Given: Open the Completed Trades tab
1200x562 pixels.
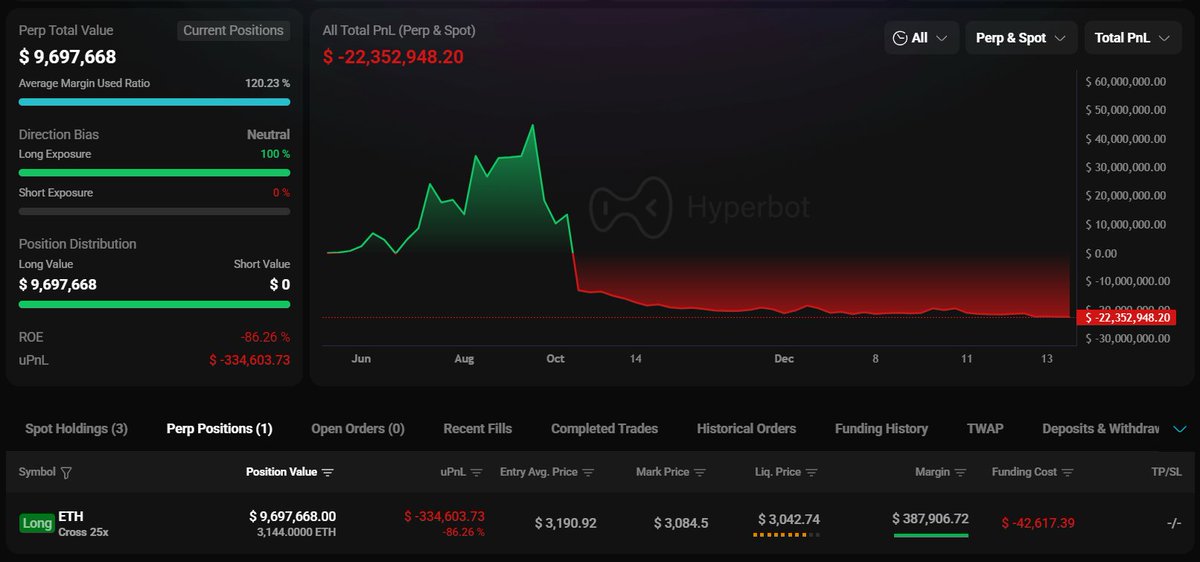Looking at the screenshot, I should coord(604,429).
